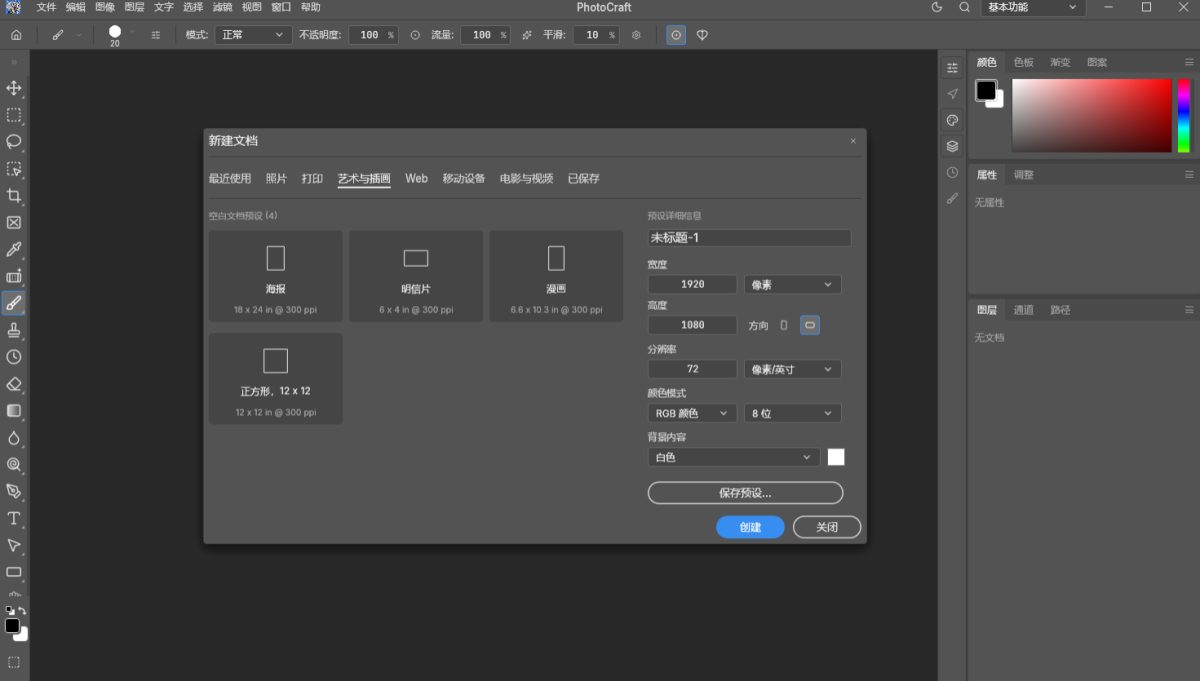Select the Path Selection arrow tool
This screenshot has width=1200, height=681.
(x=14, y=545)
